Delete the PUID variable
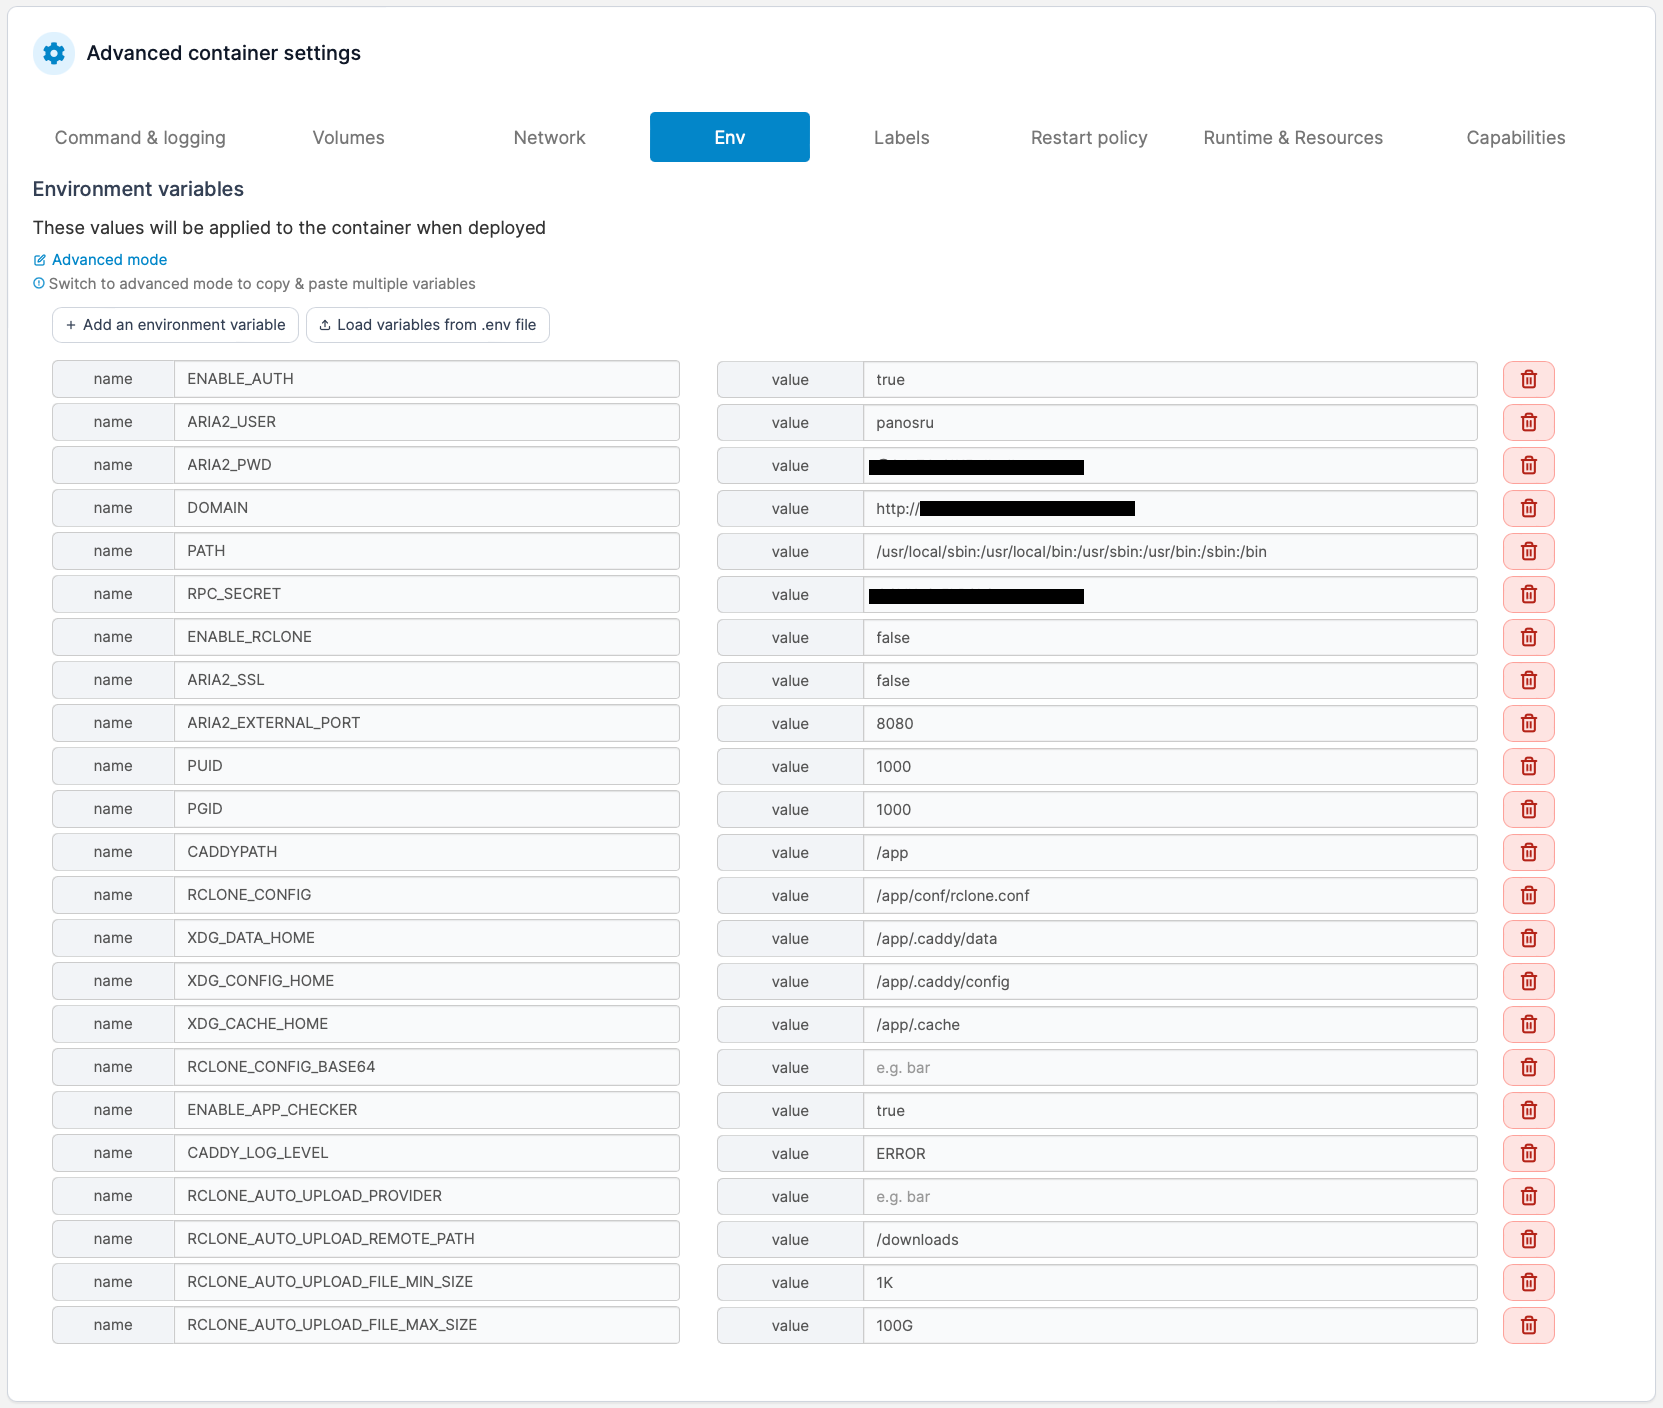 point(1528,766)
